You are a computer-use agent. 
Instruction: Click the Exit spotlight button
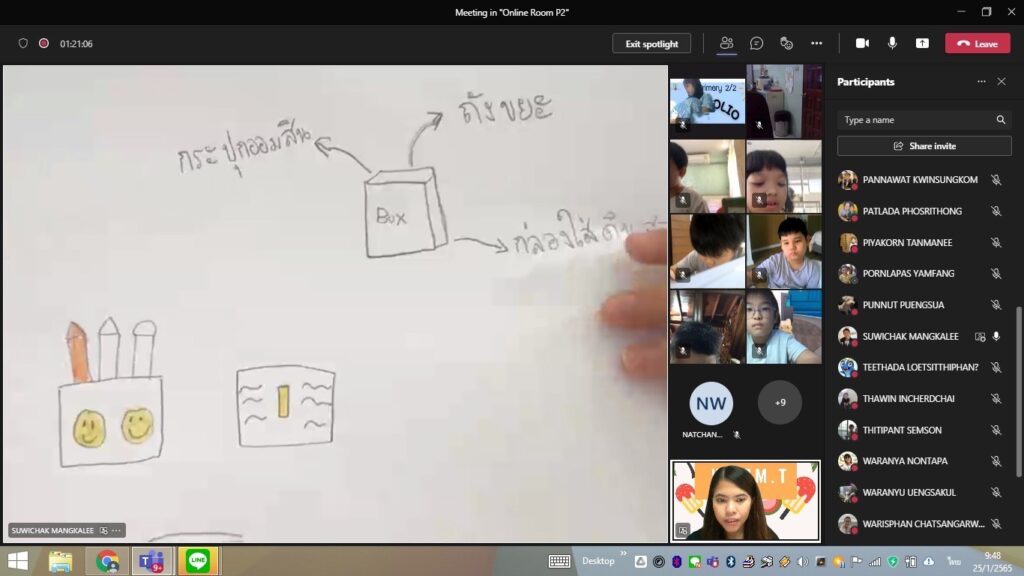[x=651, y=44]
